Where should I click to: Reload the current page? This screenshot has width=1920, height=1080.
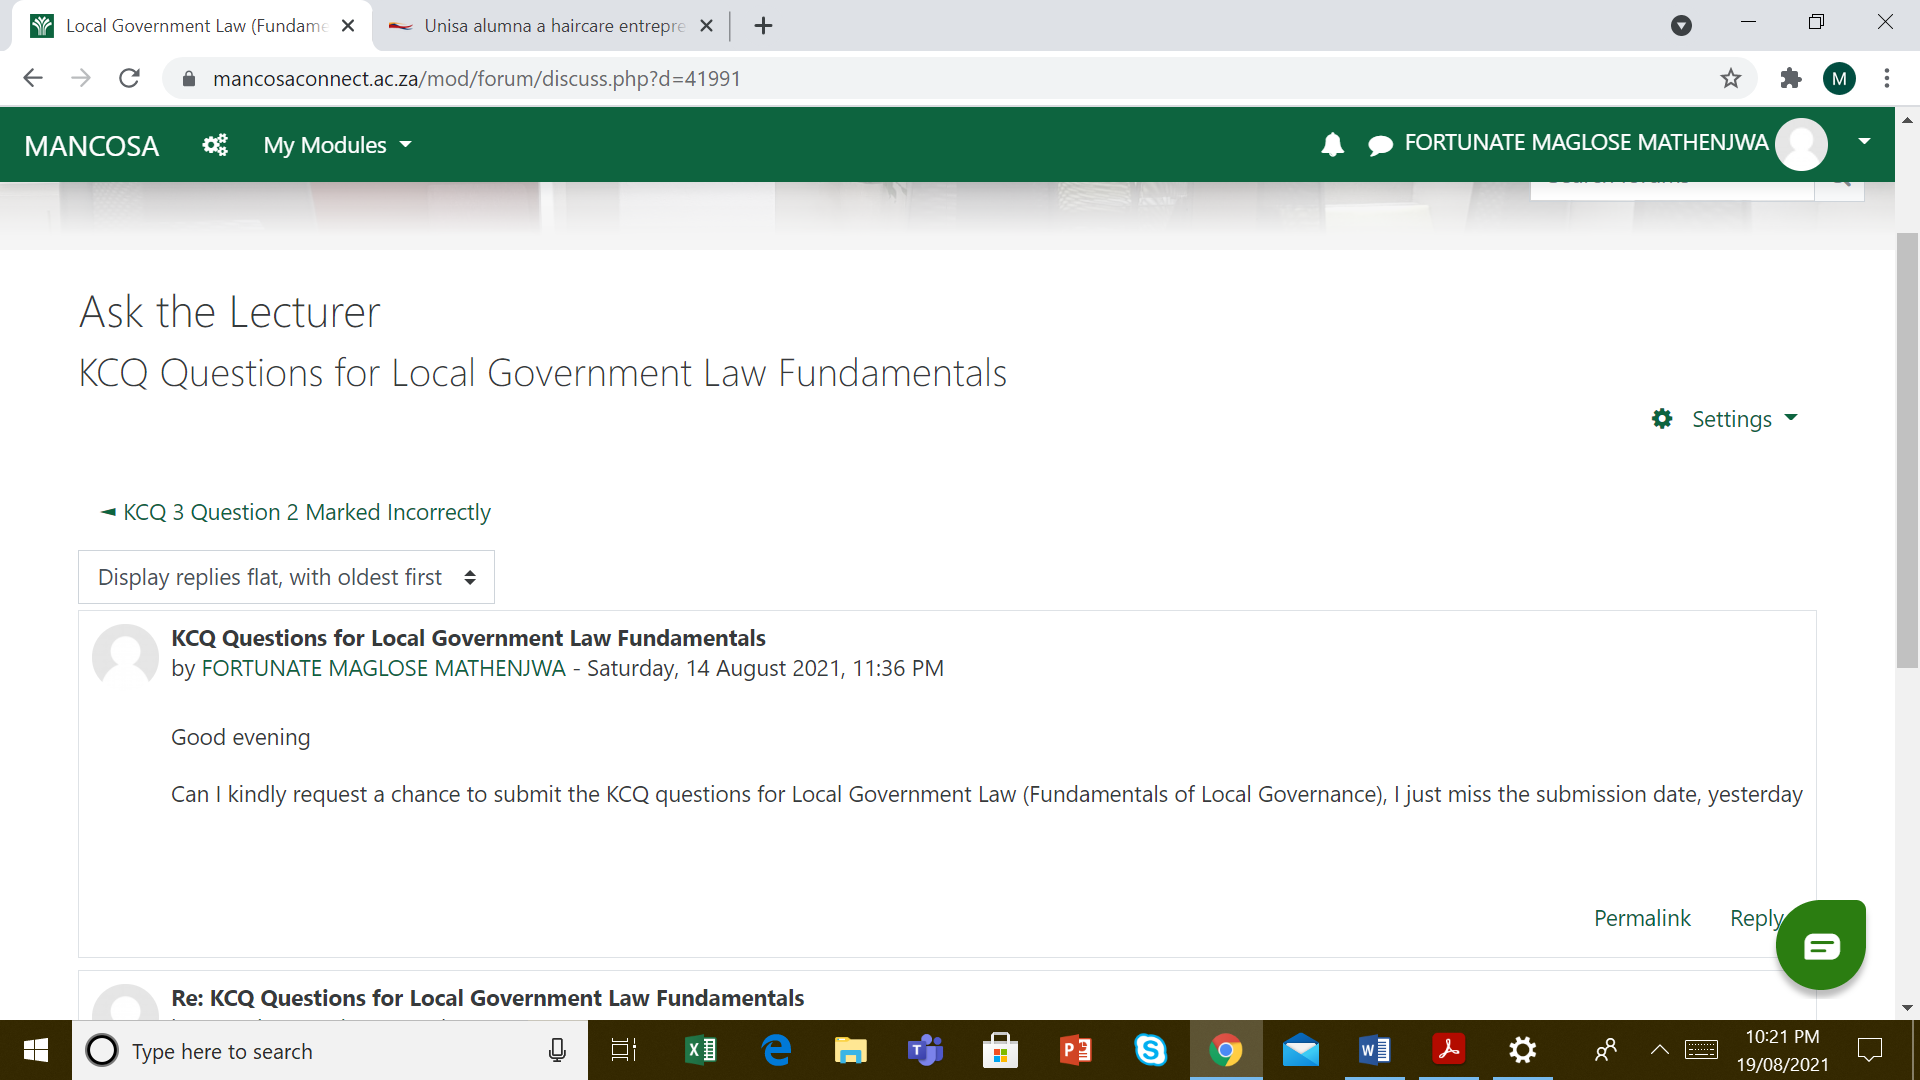(x=129, y=78)
